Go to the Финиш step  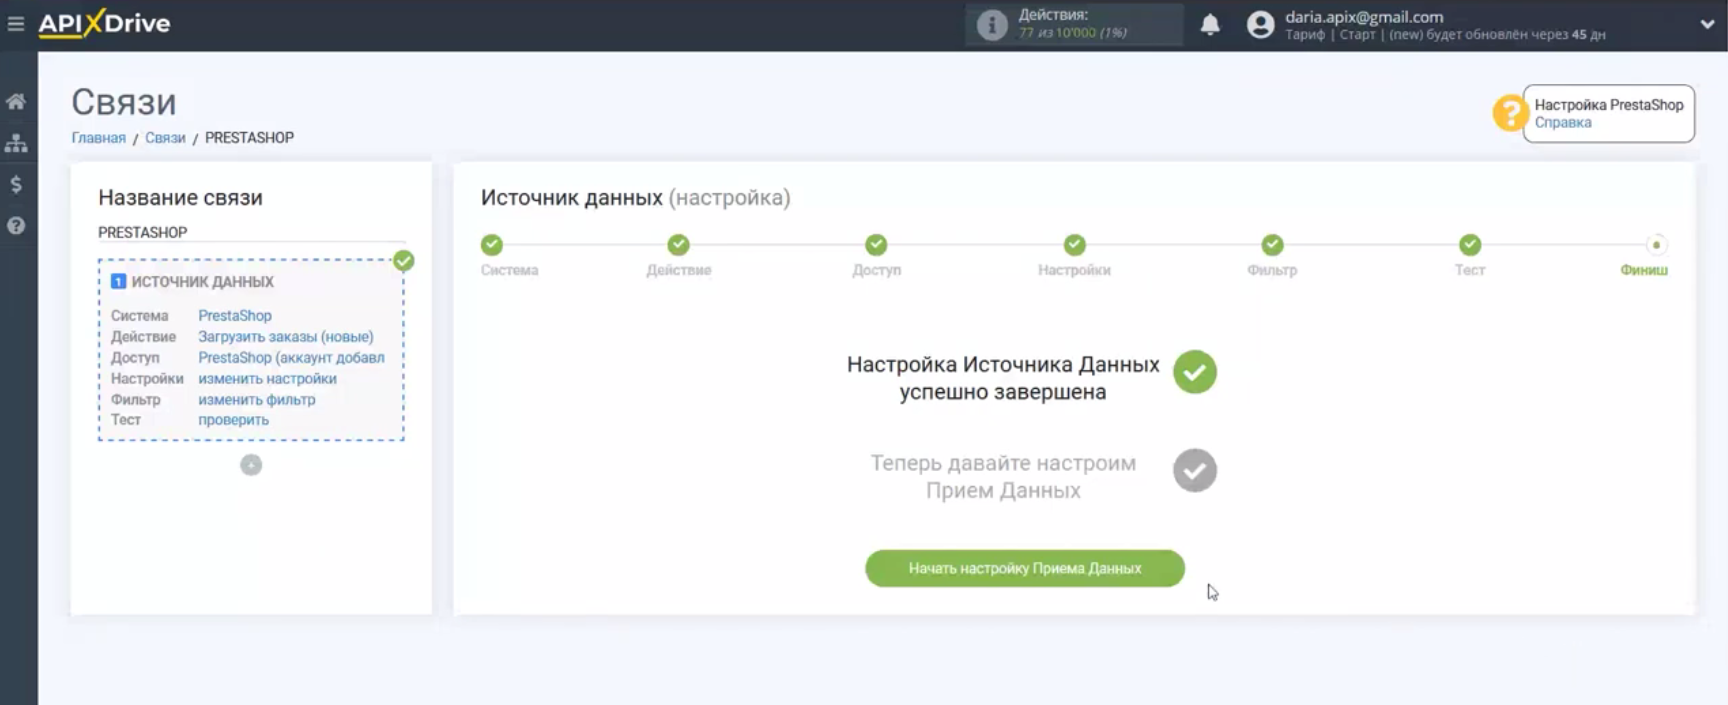click(x=1656, y=245)
